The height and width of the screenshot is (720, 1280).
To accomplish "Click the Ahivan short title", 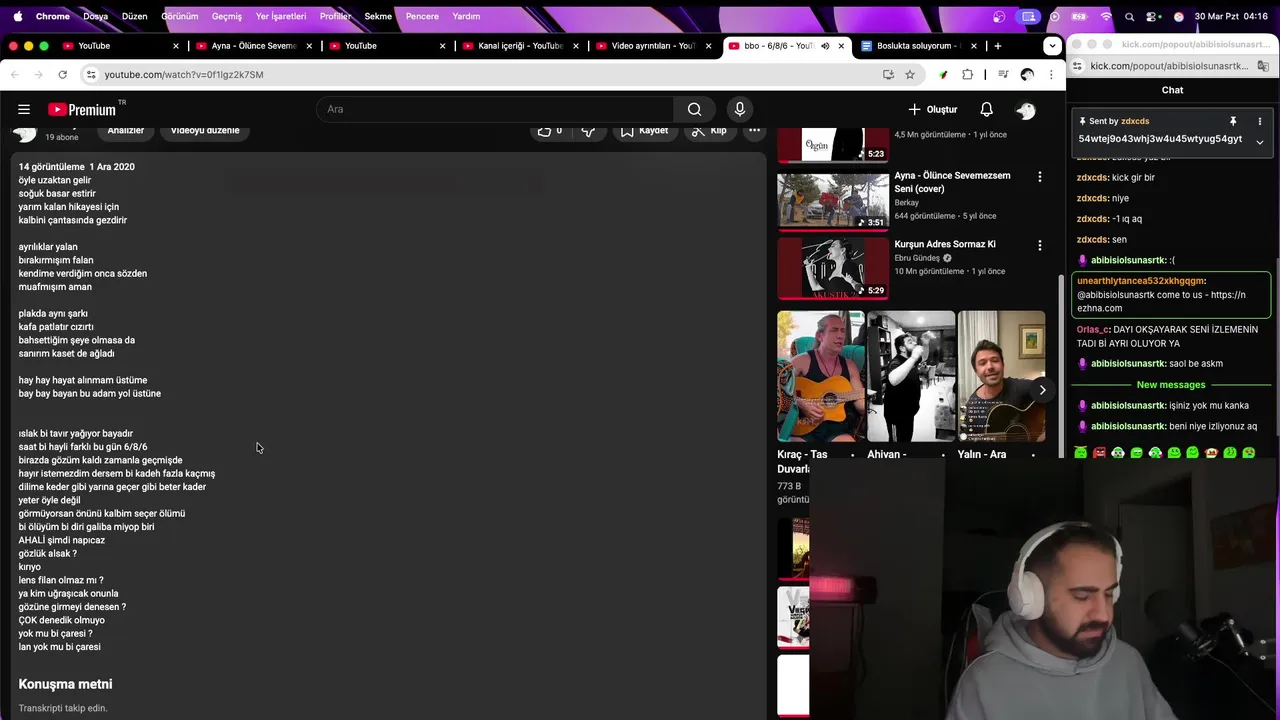I will tap(886, 454).
